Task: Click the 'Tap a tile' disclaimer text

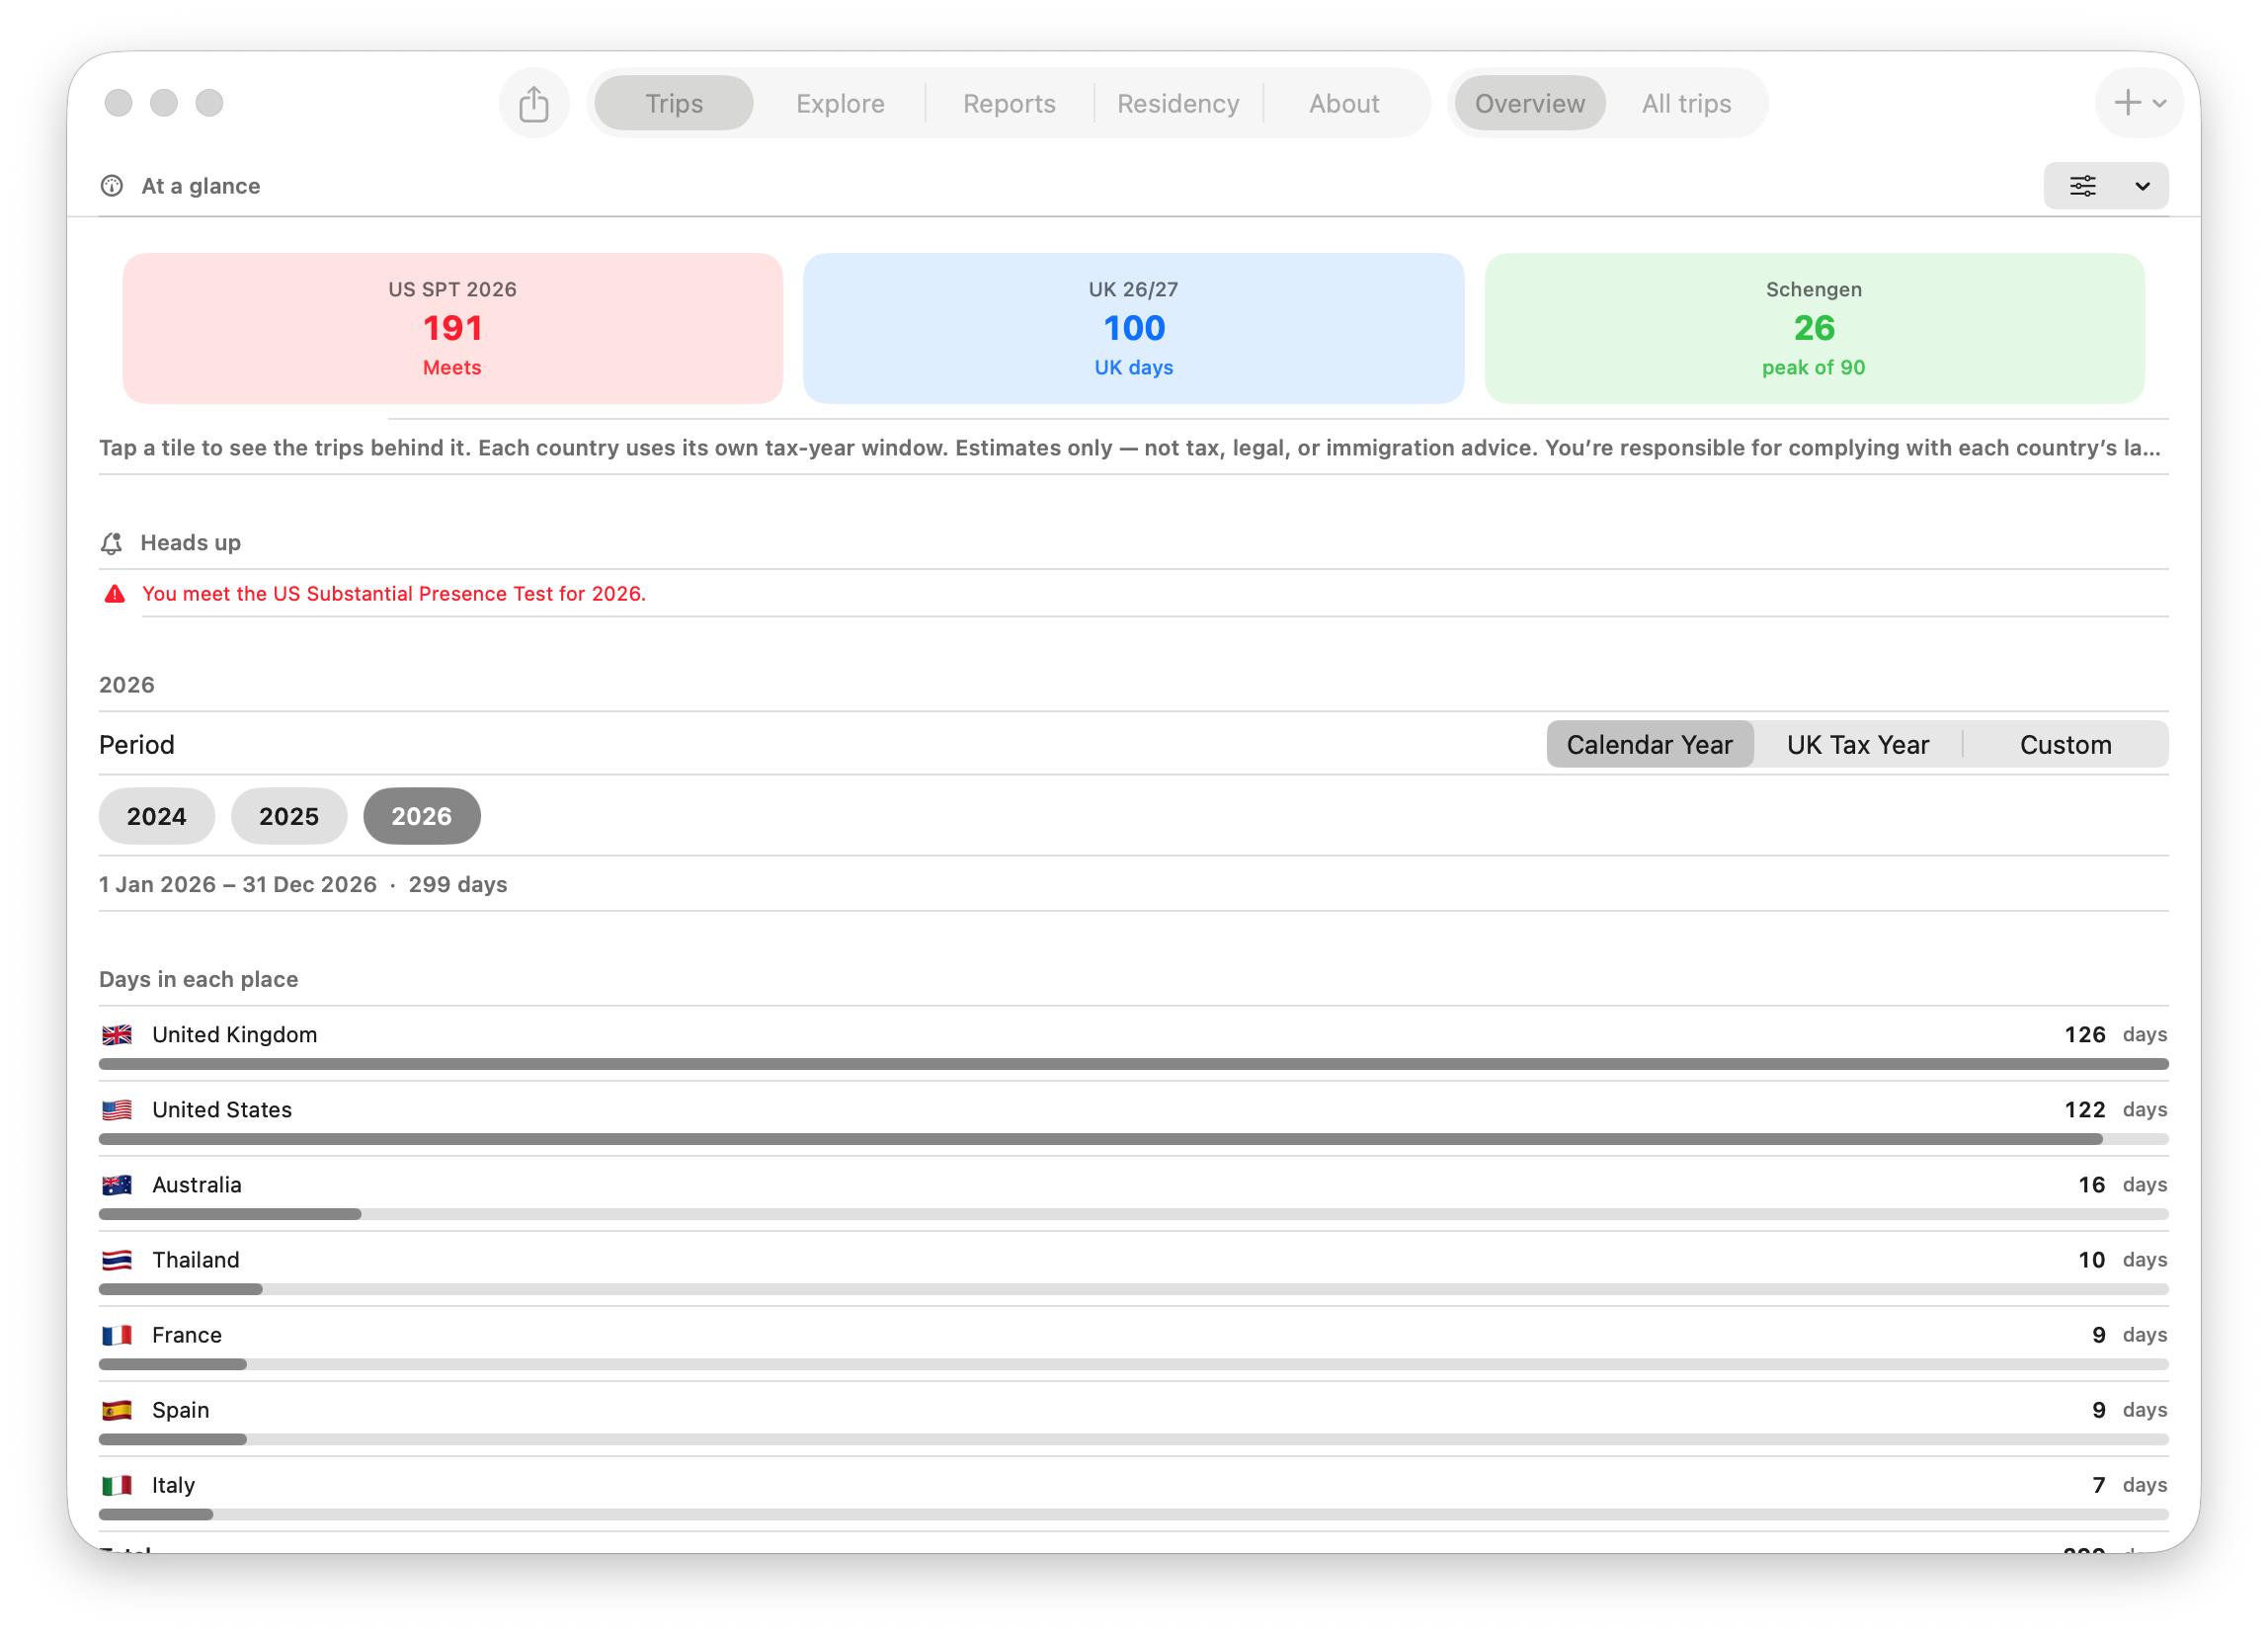Action: (1130, 448)
